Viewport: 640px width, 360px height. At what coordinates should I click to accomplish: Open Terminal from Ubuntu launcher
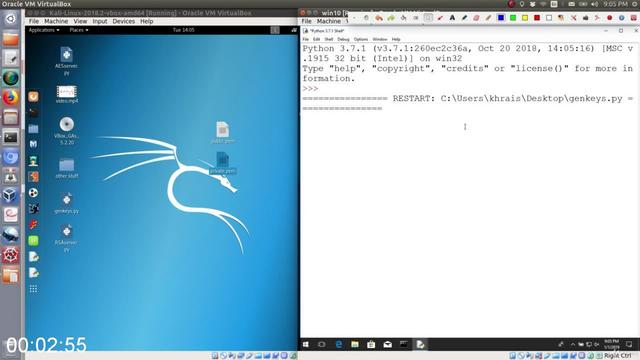tap(11, 138)
